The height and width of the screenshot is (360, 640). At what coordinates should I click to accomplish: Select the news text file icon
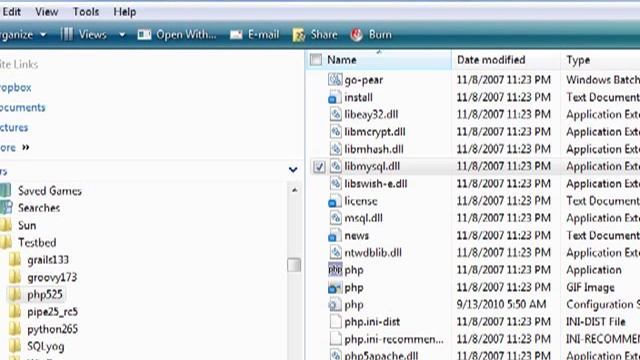[x=335, y=236]
